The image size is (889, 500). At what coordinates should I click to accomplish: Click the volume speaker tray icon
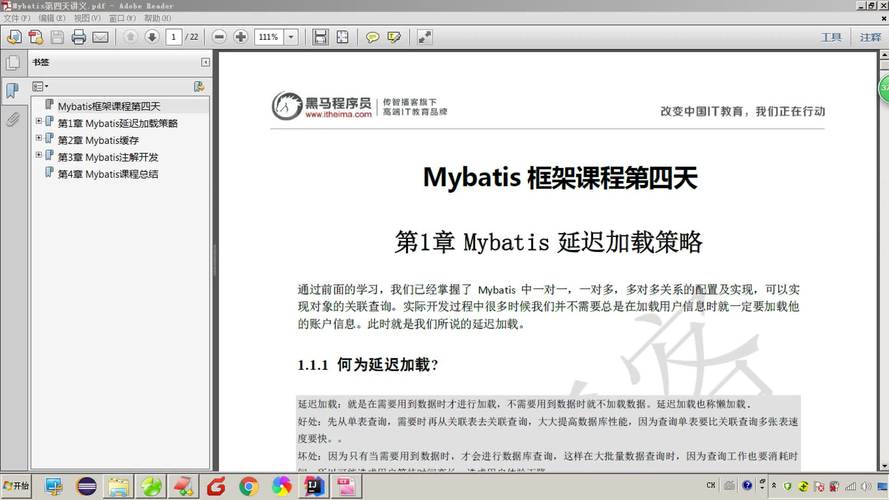[866, 486]
